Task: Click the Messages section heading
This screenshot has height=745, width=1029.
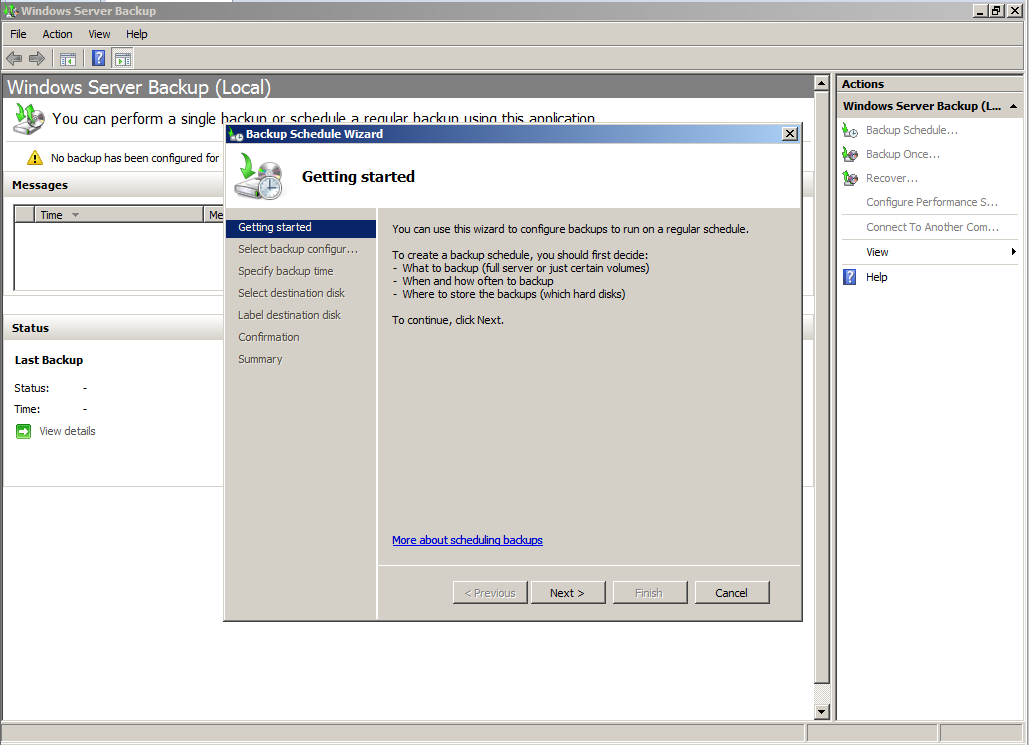Action: click(40, 186)
